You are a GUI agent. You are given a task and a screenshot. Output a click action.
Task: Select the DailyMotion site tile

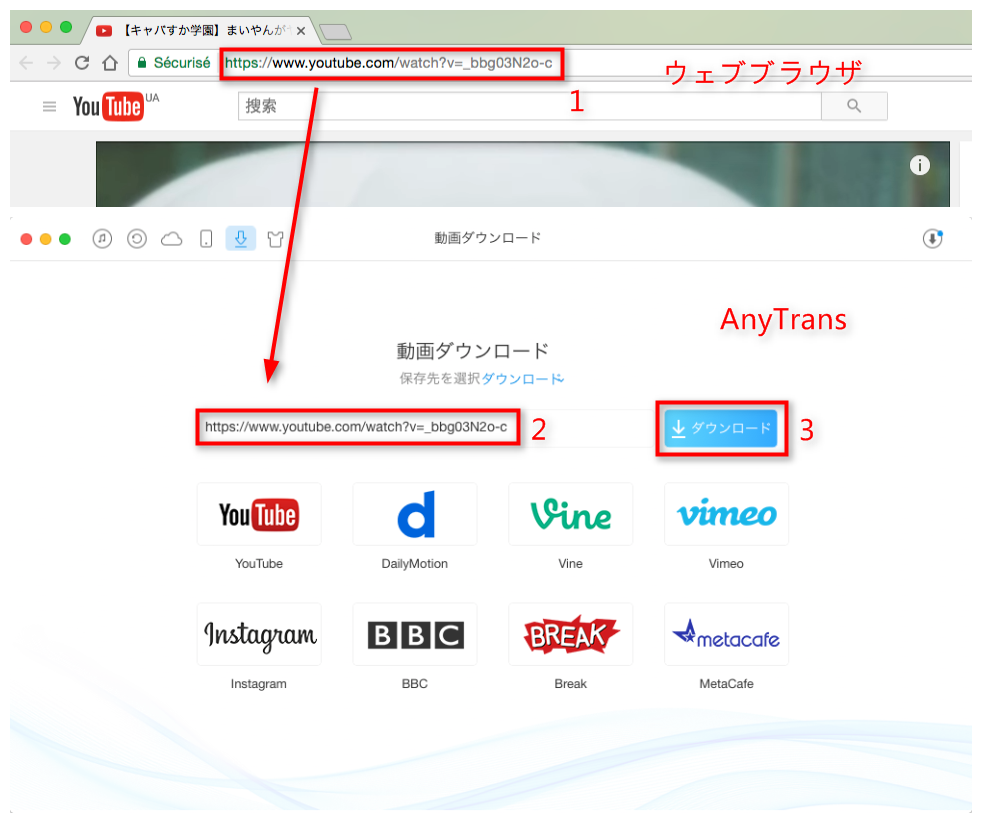(415, 514)
